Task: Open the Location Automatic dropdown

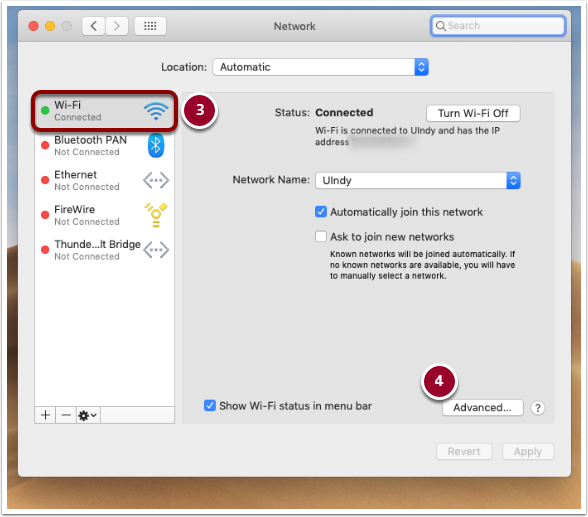Action: point(321,67)
